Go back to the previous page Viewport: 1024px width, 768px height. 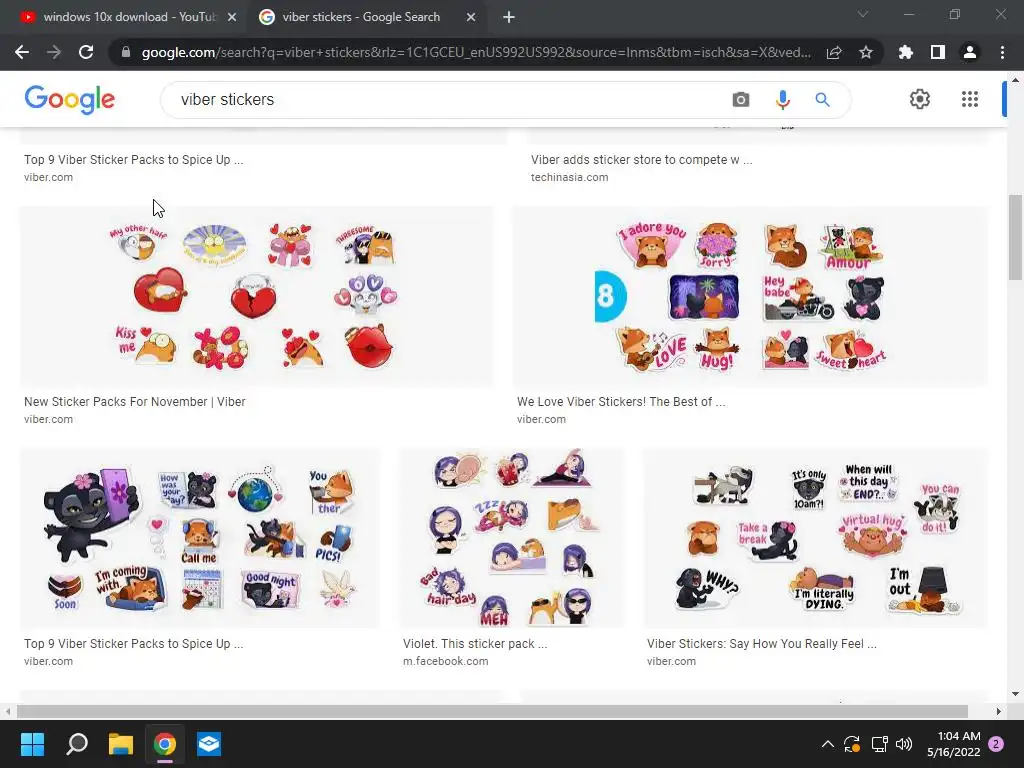point(22,52)
